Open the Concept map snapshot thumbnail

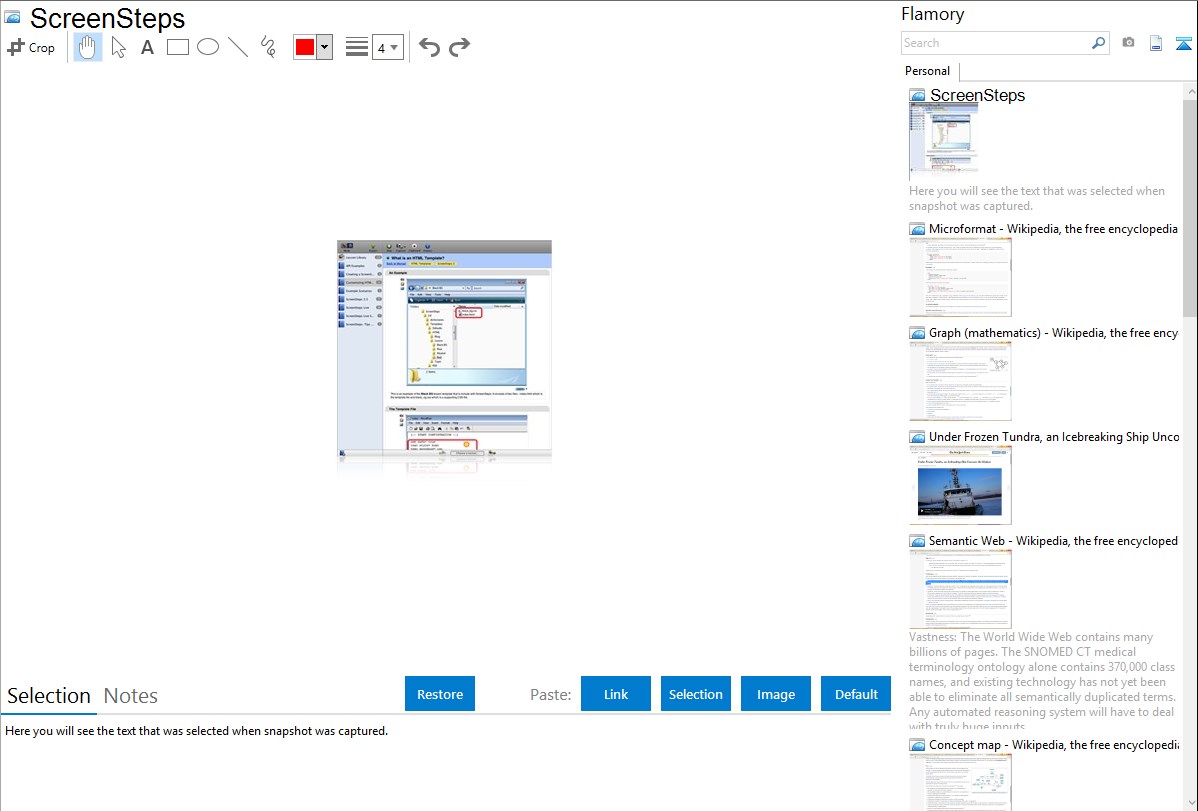coord(960,782)
